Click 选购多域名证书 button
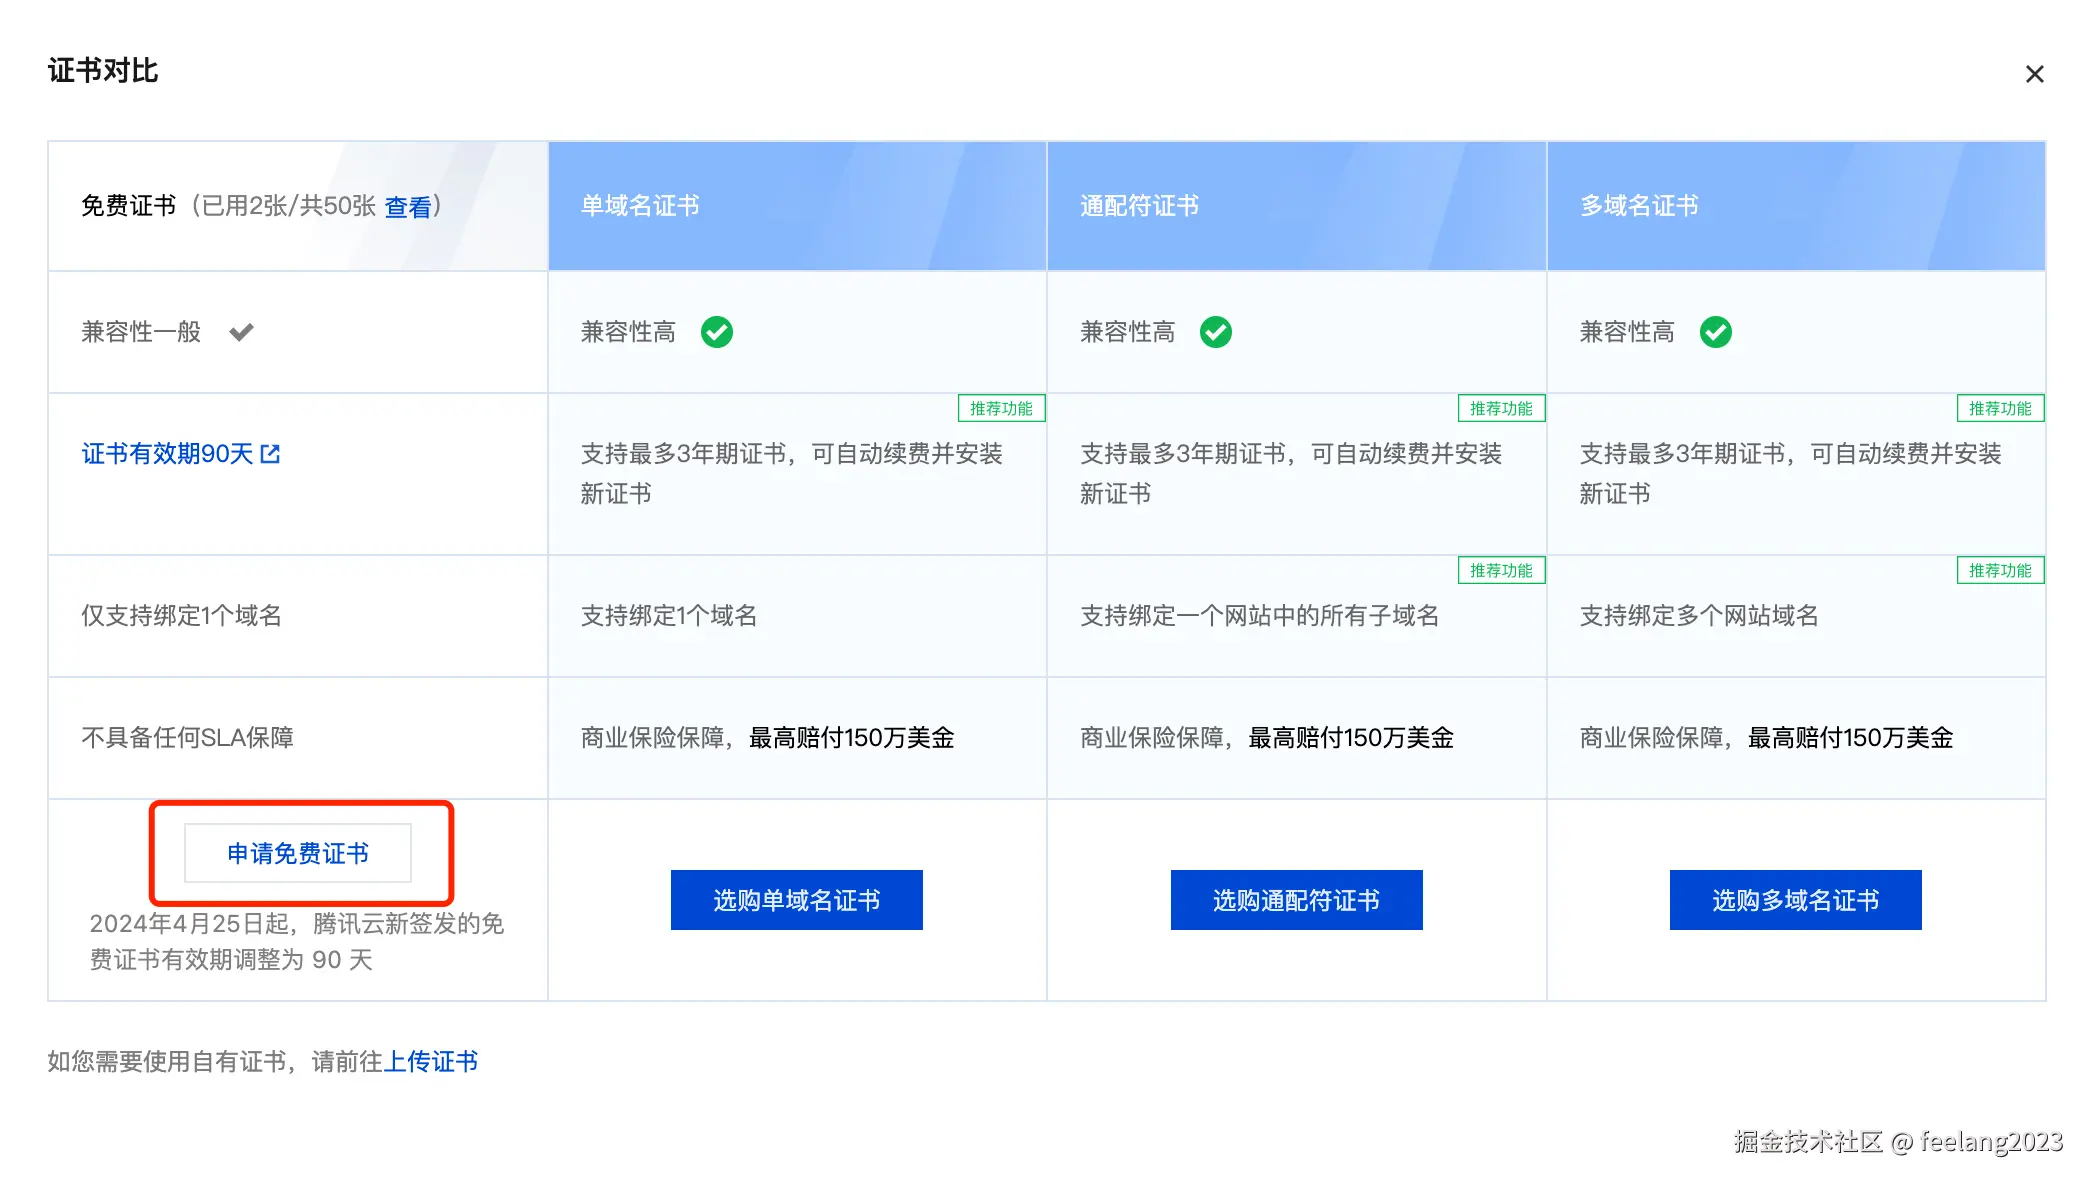The height and width of the screenshot is (1188, 2094). point(1795,900)
